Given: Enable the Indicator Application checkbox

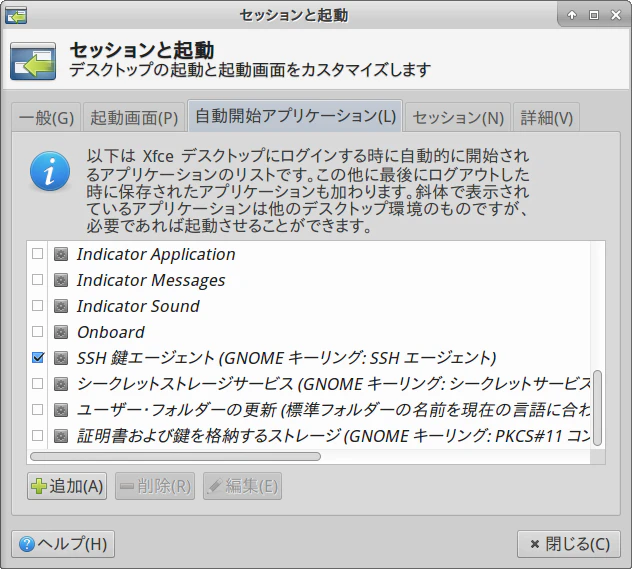Looking at the screenshot, I should (37, 254).
